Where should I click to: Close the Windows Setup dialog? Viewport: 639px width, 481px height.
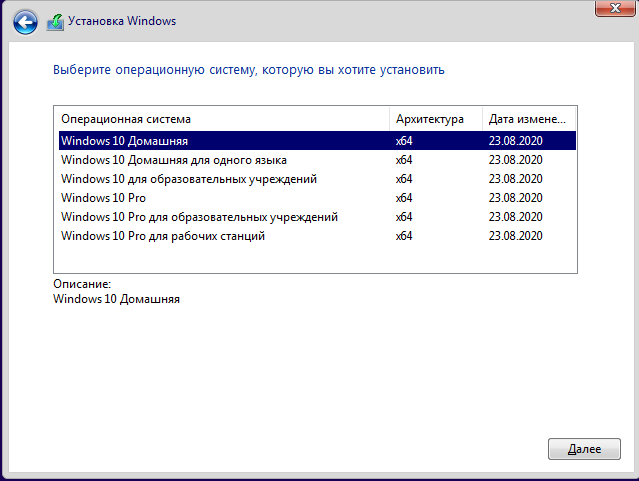[x=615, y=8]
